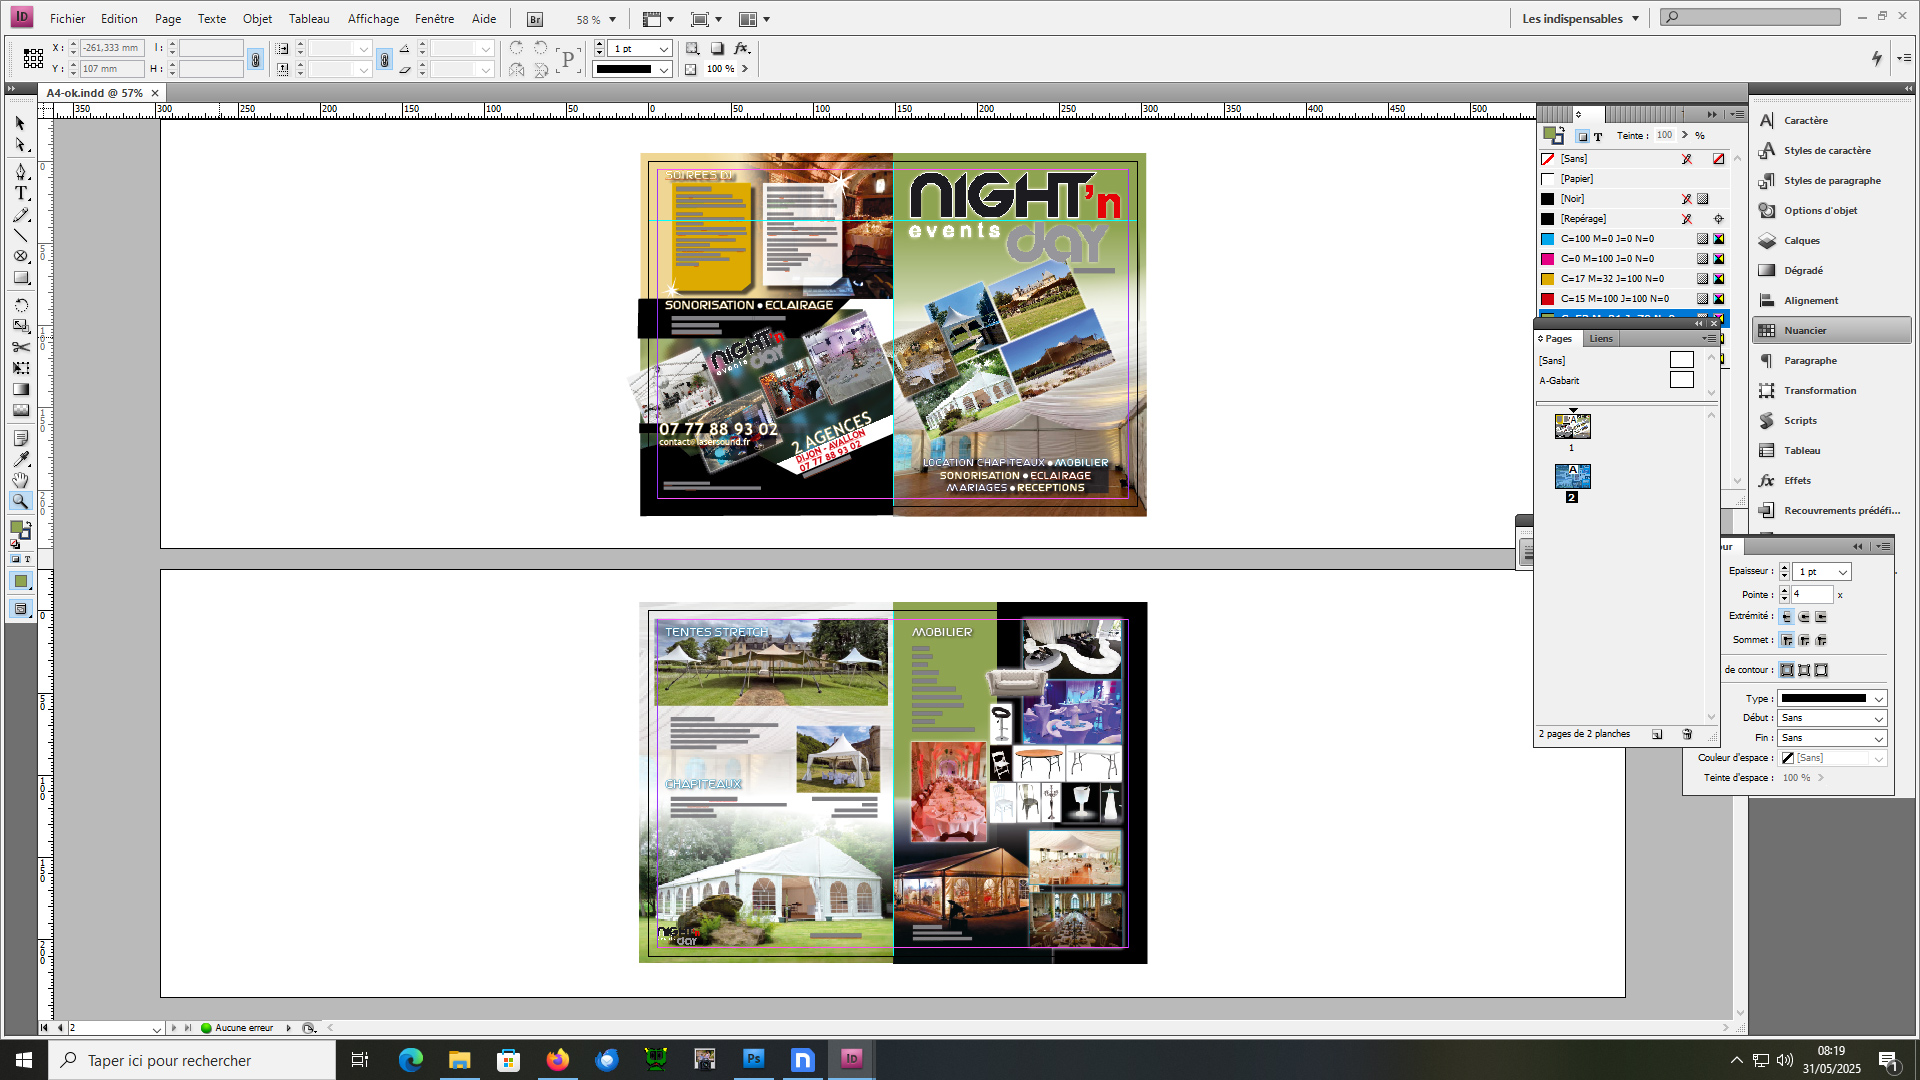Select round join Sommet option

(x=1804, y=640)
